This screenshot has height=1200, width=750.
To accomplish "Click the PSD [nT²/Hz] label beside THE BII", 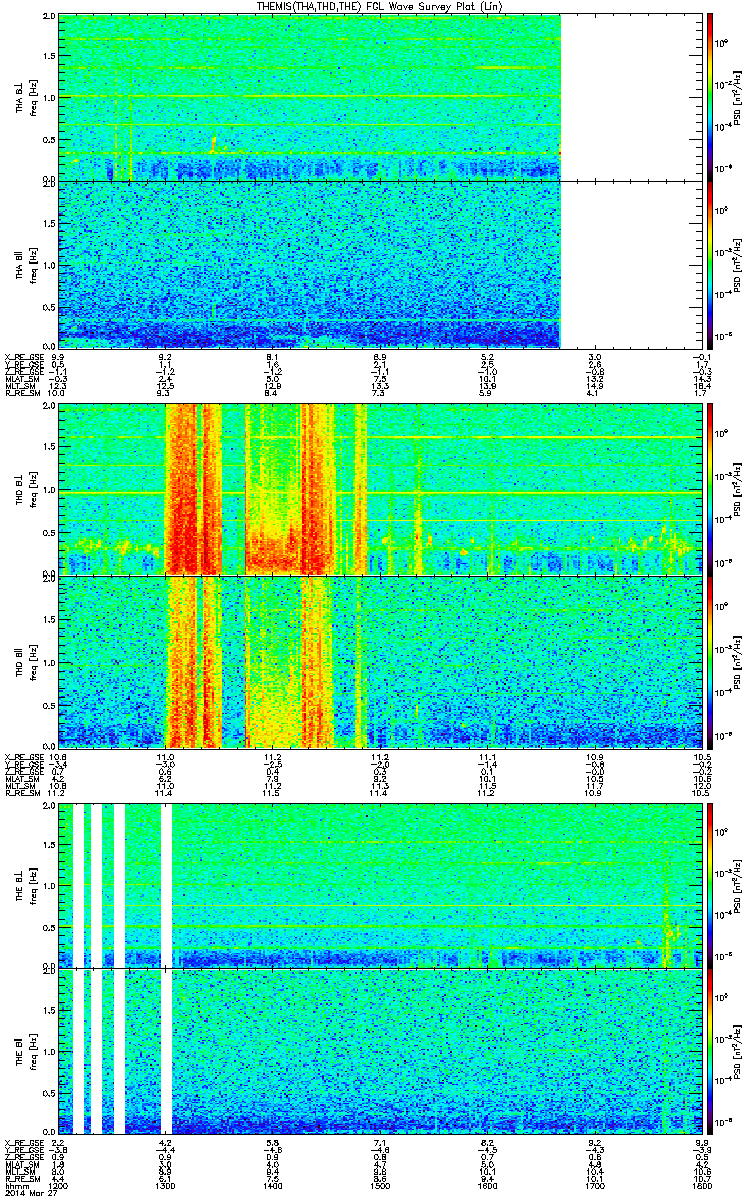I will point(735,1053).
